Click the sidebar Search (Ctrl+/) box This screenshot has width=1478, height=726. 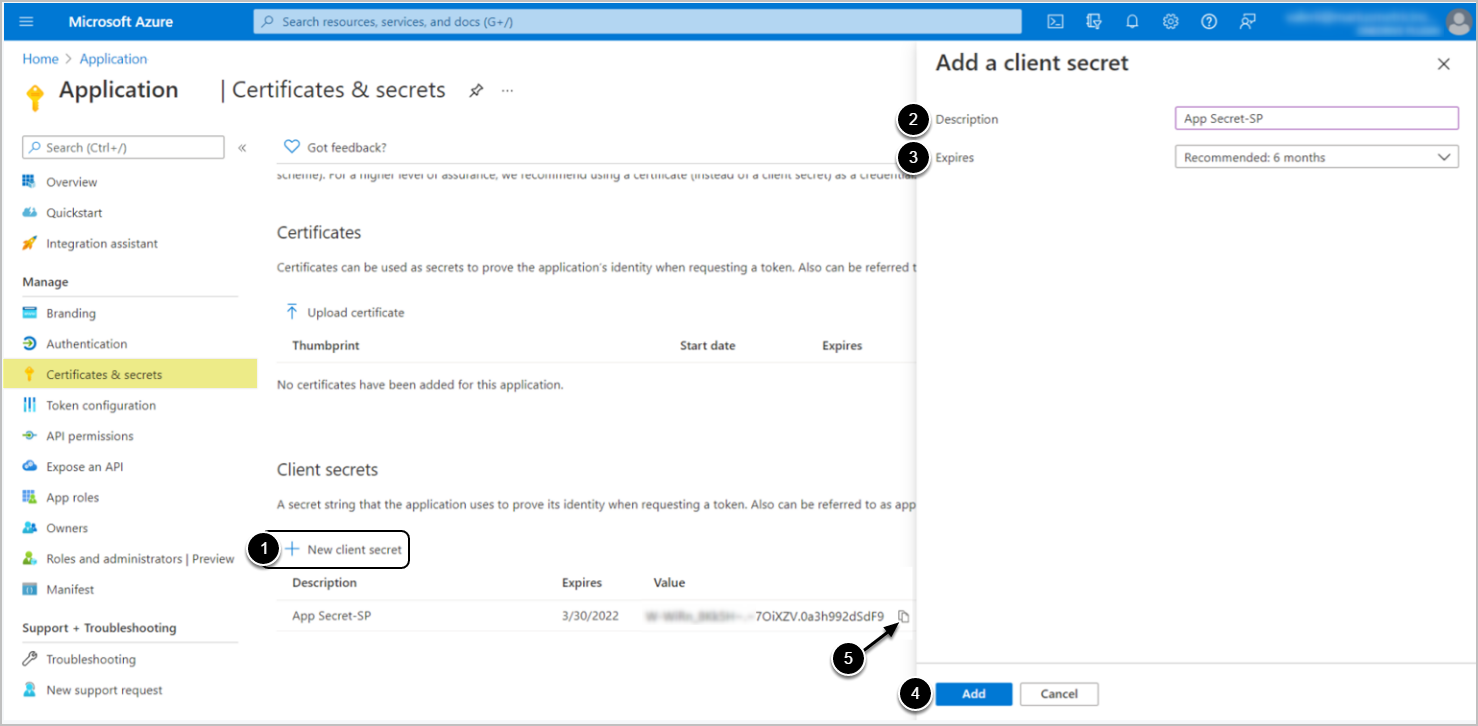[x=123, y=148]
